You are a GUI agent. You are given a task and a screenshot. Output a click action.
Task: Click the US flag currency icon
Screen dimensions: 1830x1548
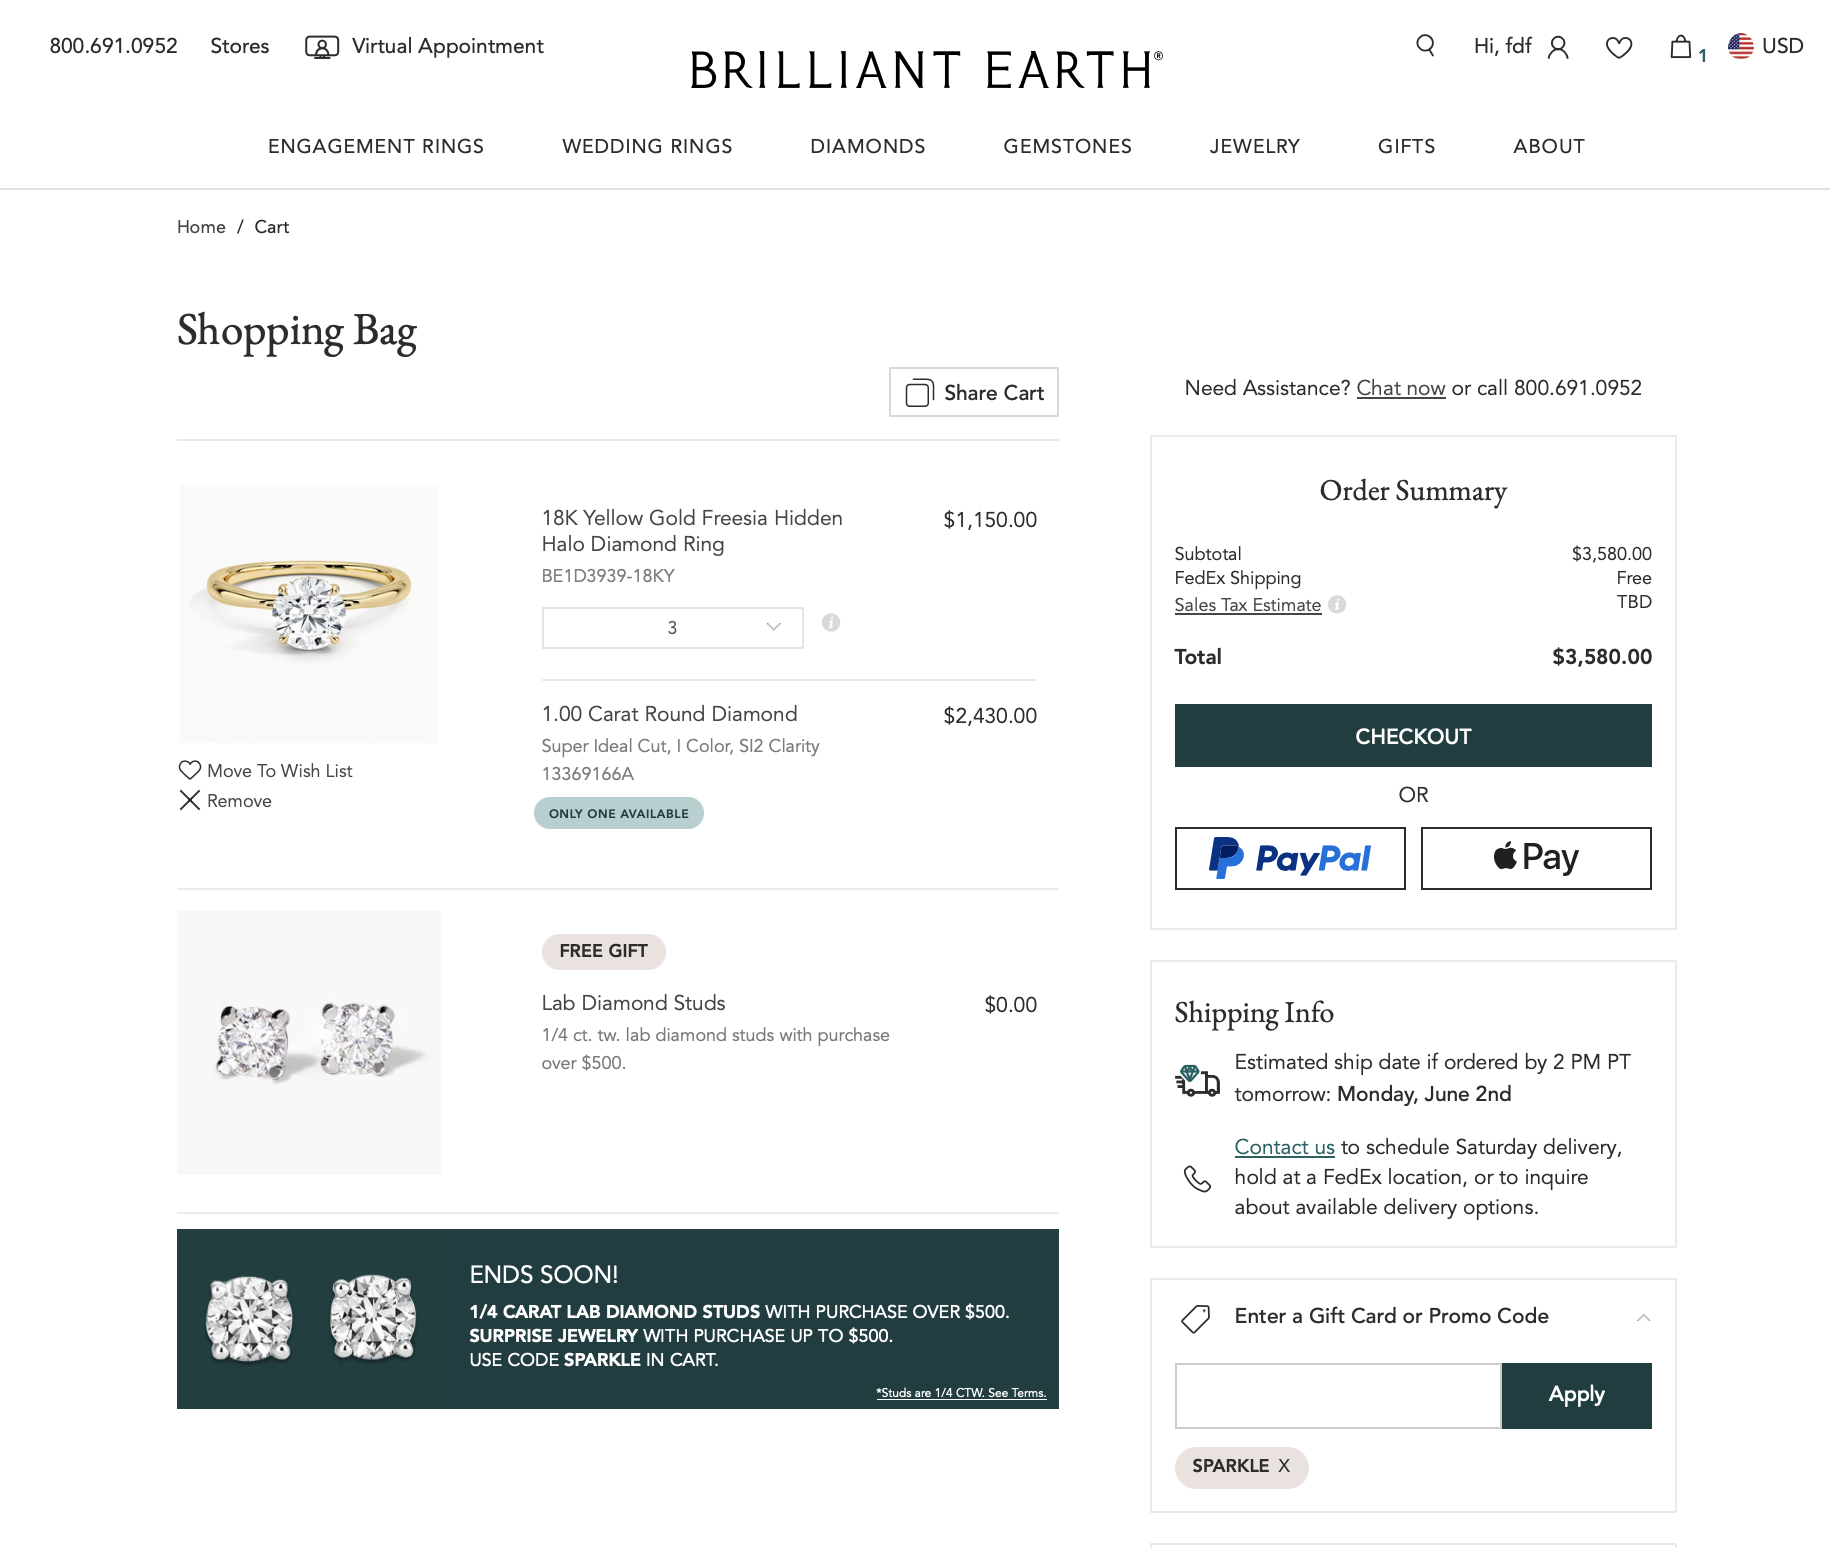pos(1741,46)
